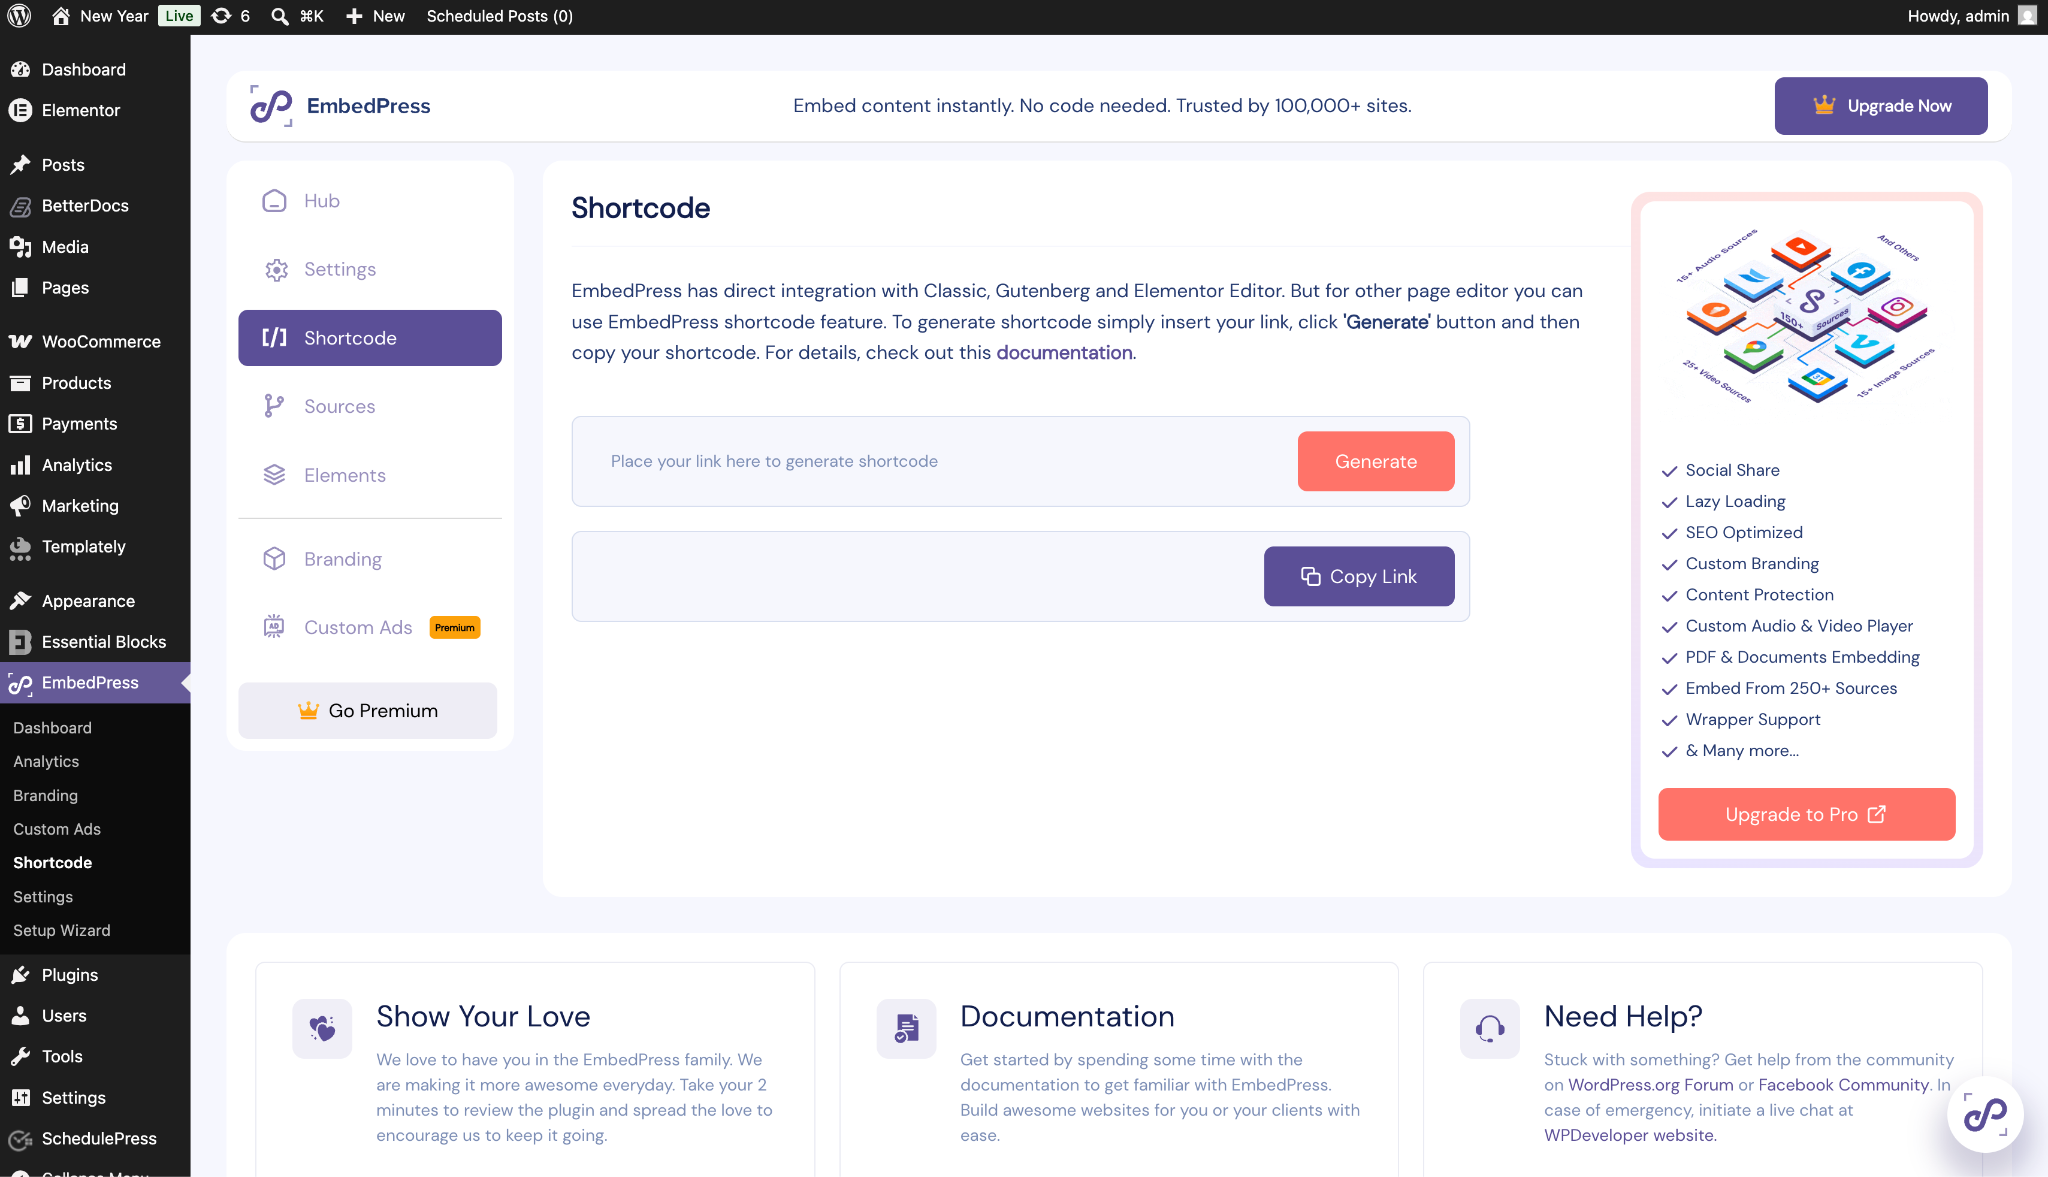Click the Custom Ads icon
This screenshot has height=1177, width=2048.
274,627
